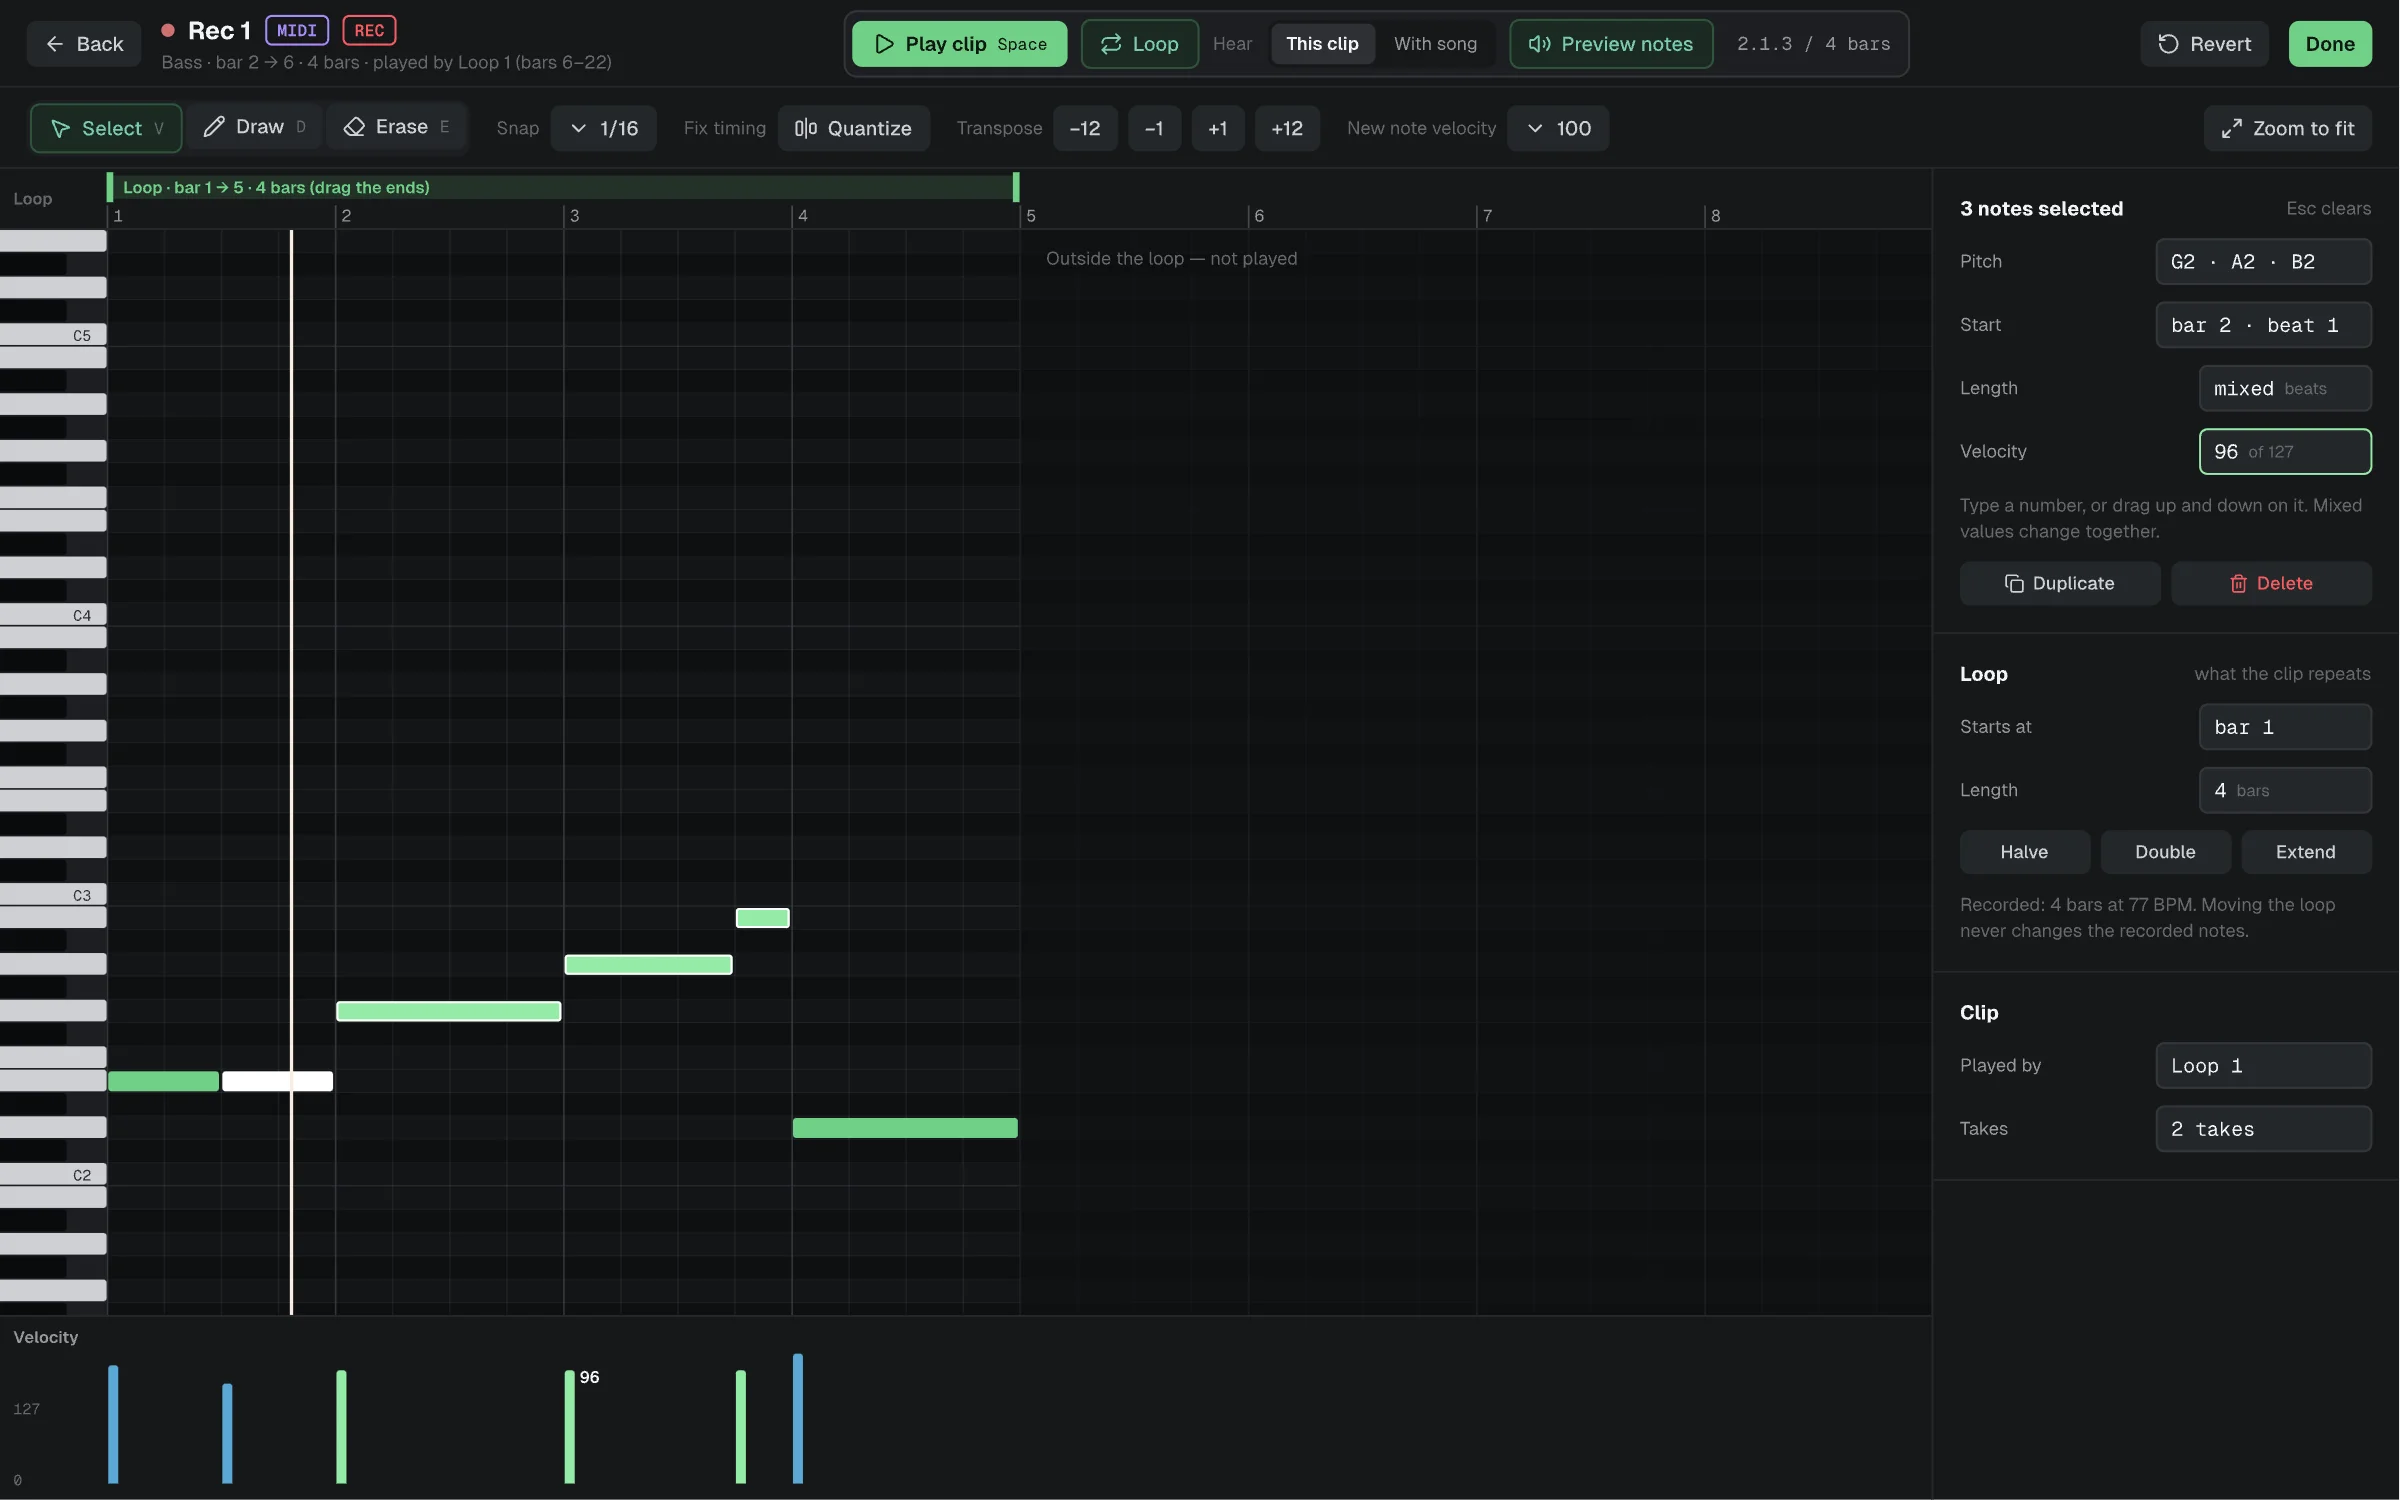
Task: Click the mixed beats Length field
Action: 2285,388
